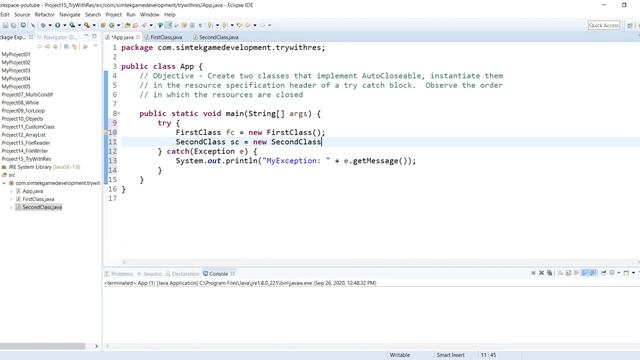Image resolution: width=640 pixels, height=360 pixels.
Task: Select the src folder node
Action: click(9, 175)
